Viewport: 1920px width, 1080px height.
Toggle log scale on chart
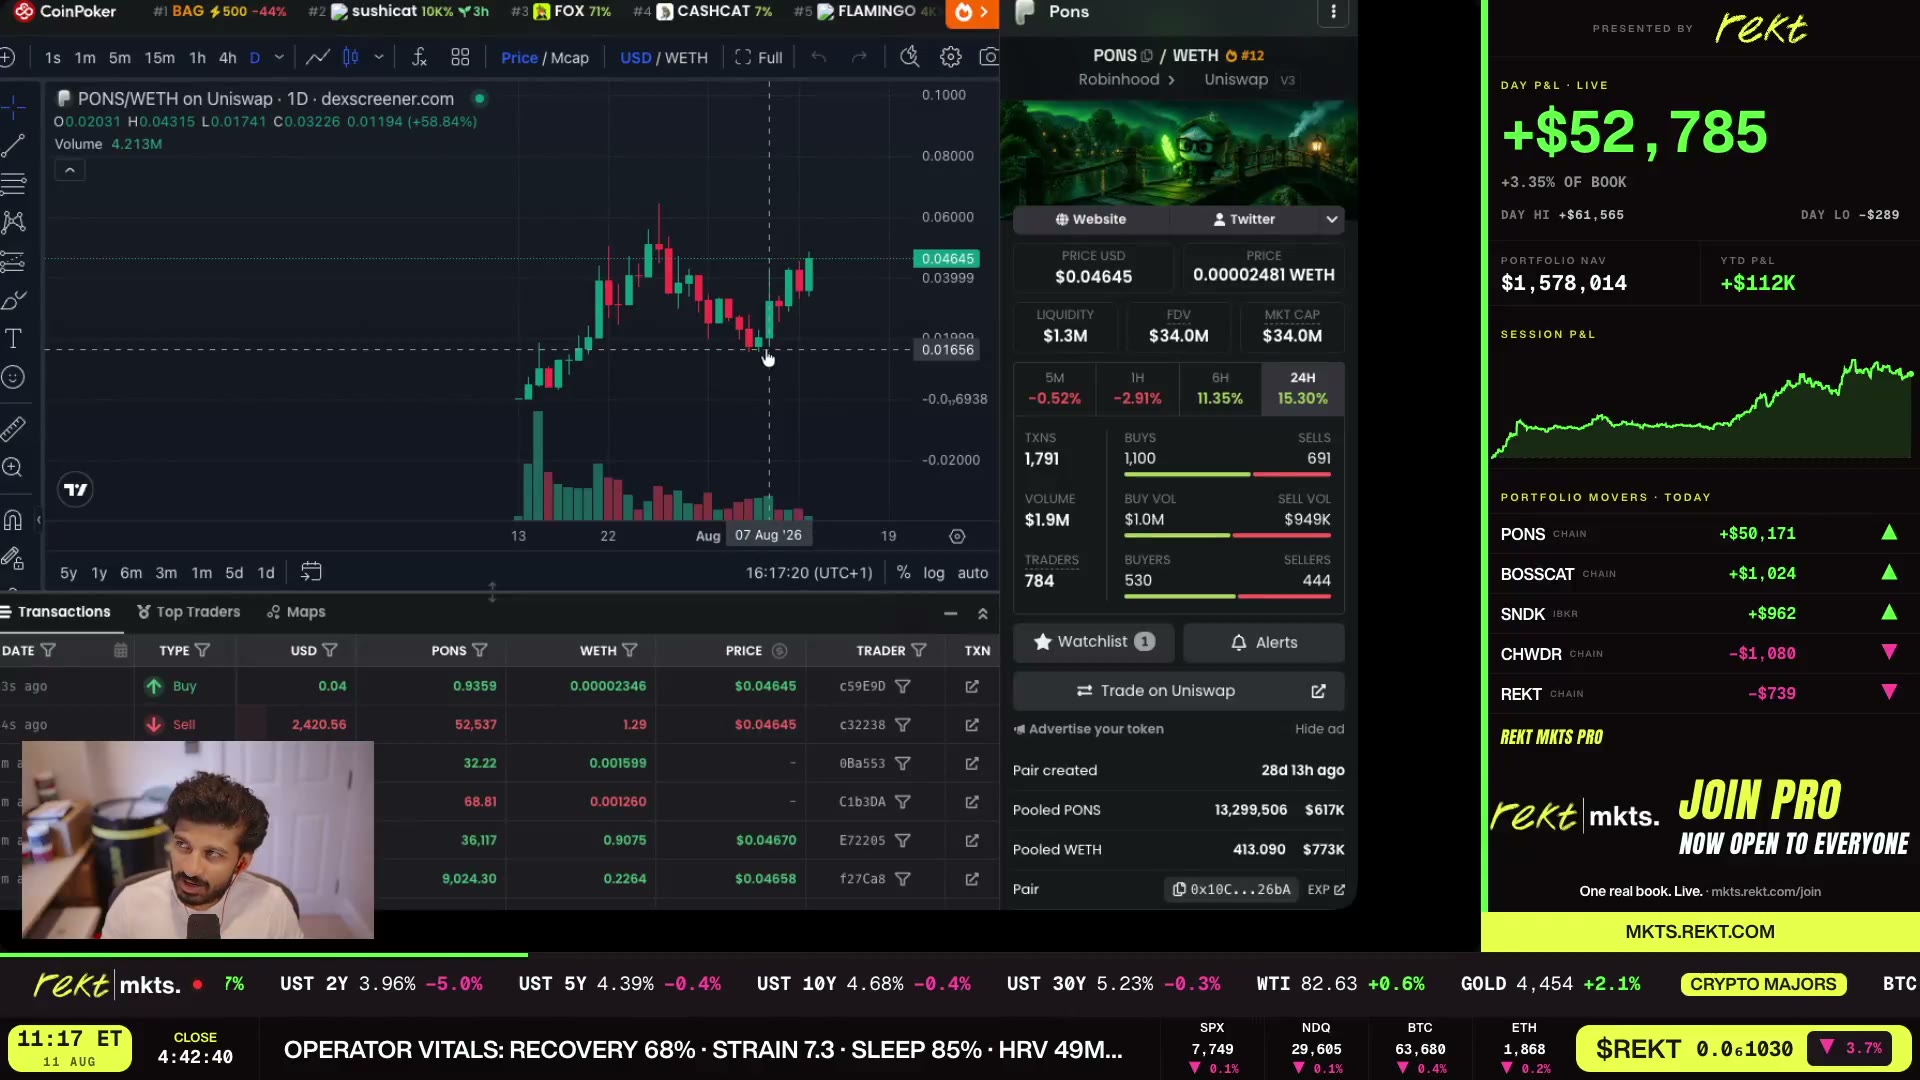[933, 573]
